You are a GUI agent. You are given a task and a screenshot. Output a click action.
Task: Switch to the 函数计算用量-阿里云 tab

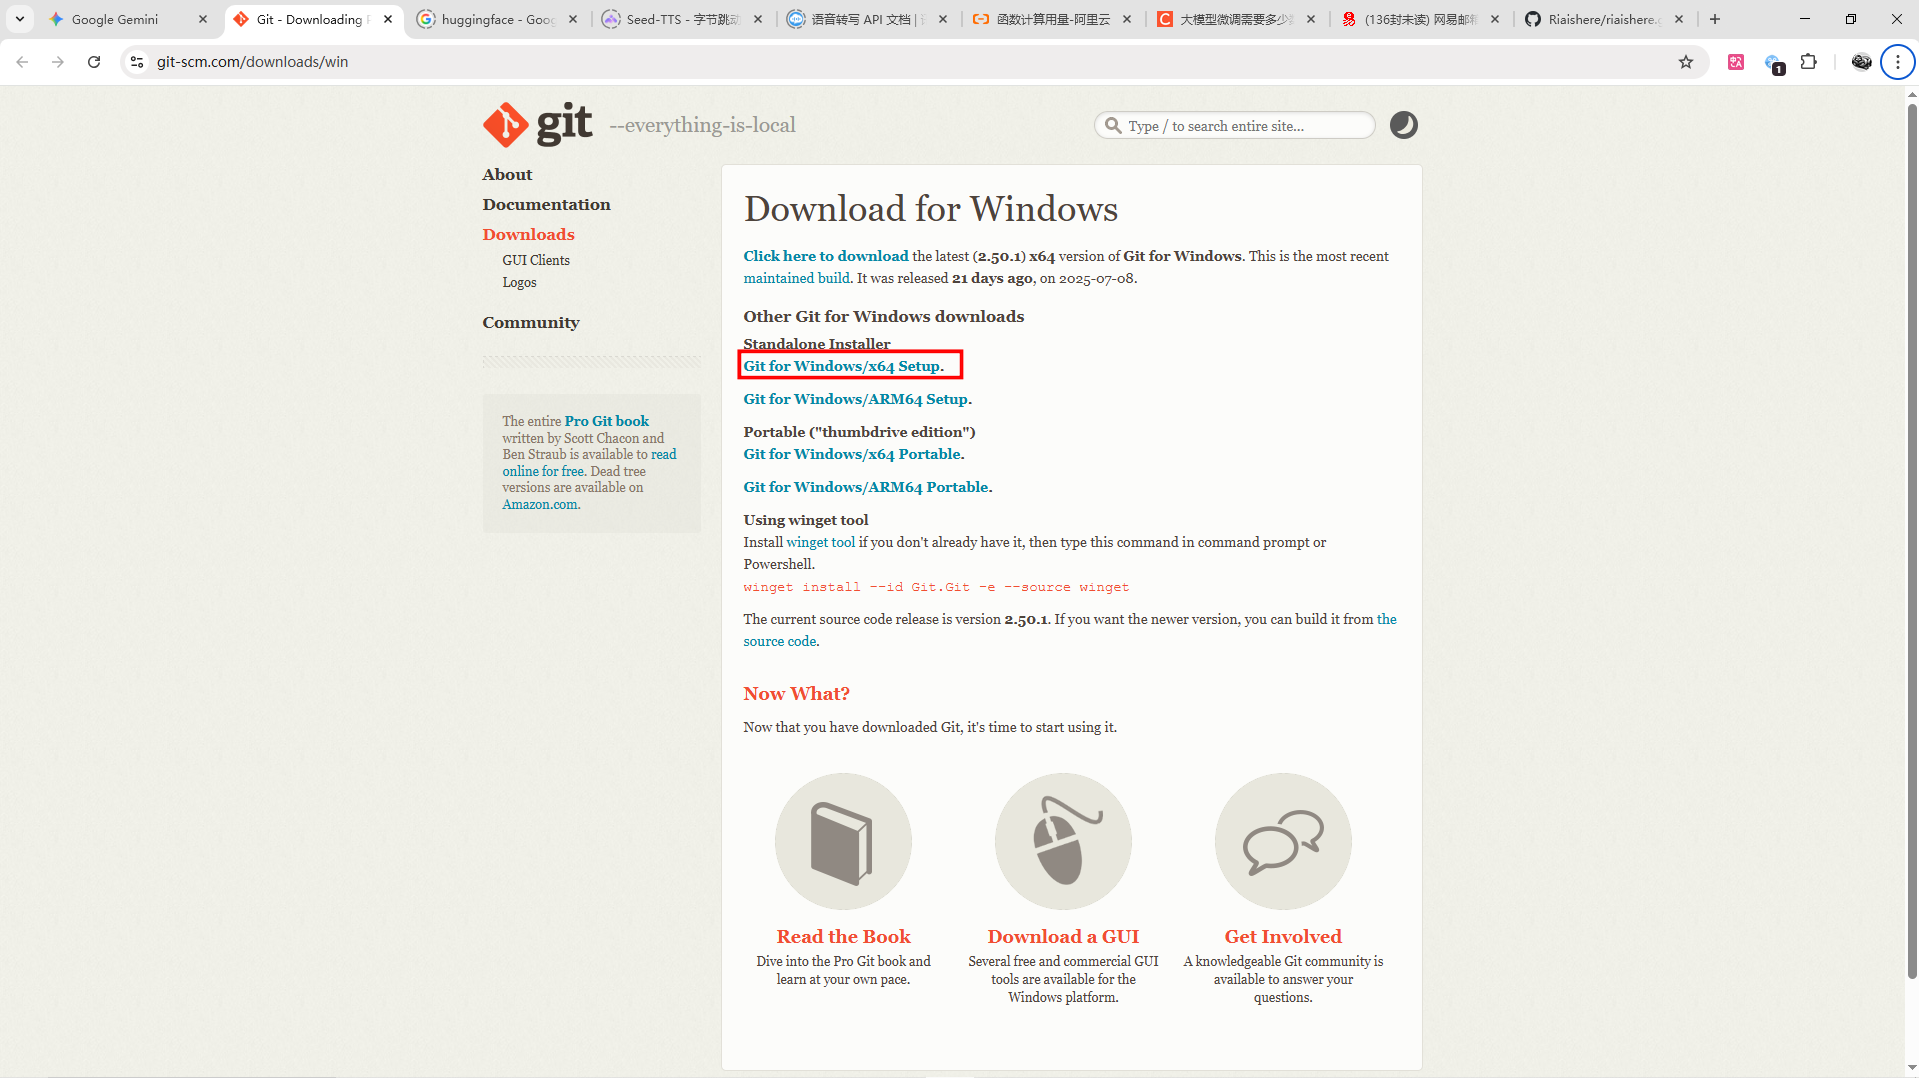(1053, 19)
